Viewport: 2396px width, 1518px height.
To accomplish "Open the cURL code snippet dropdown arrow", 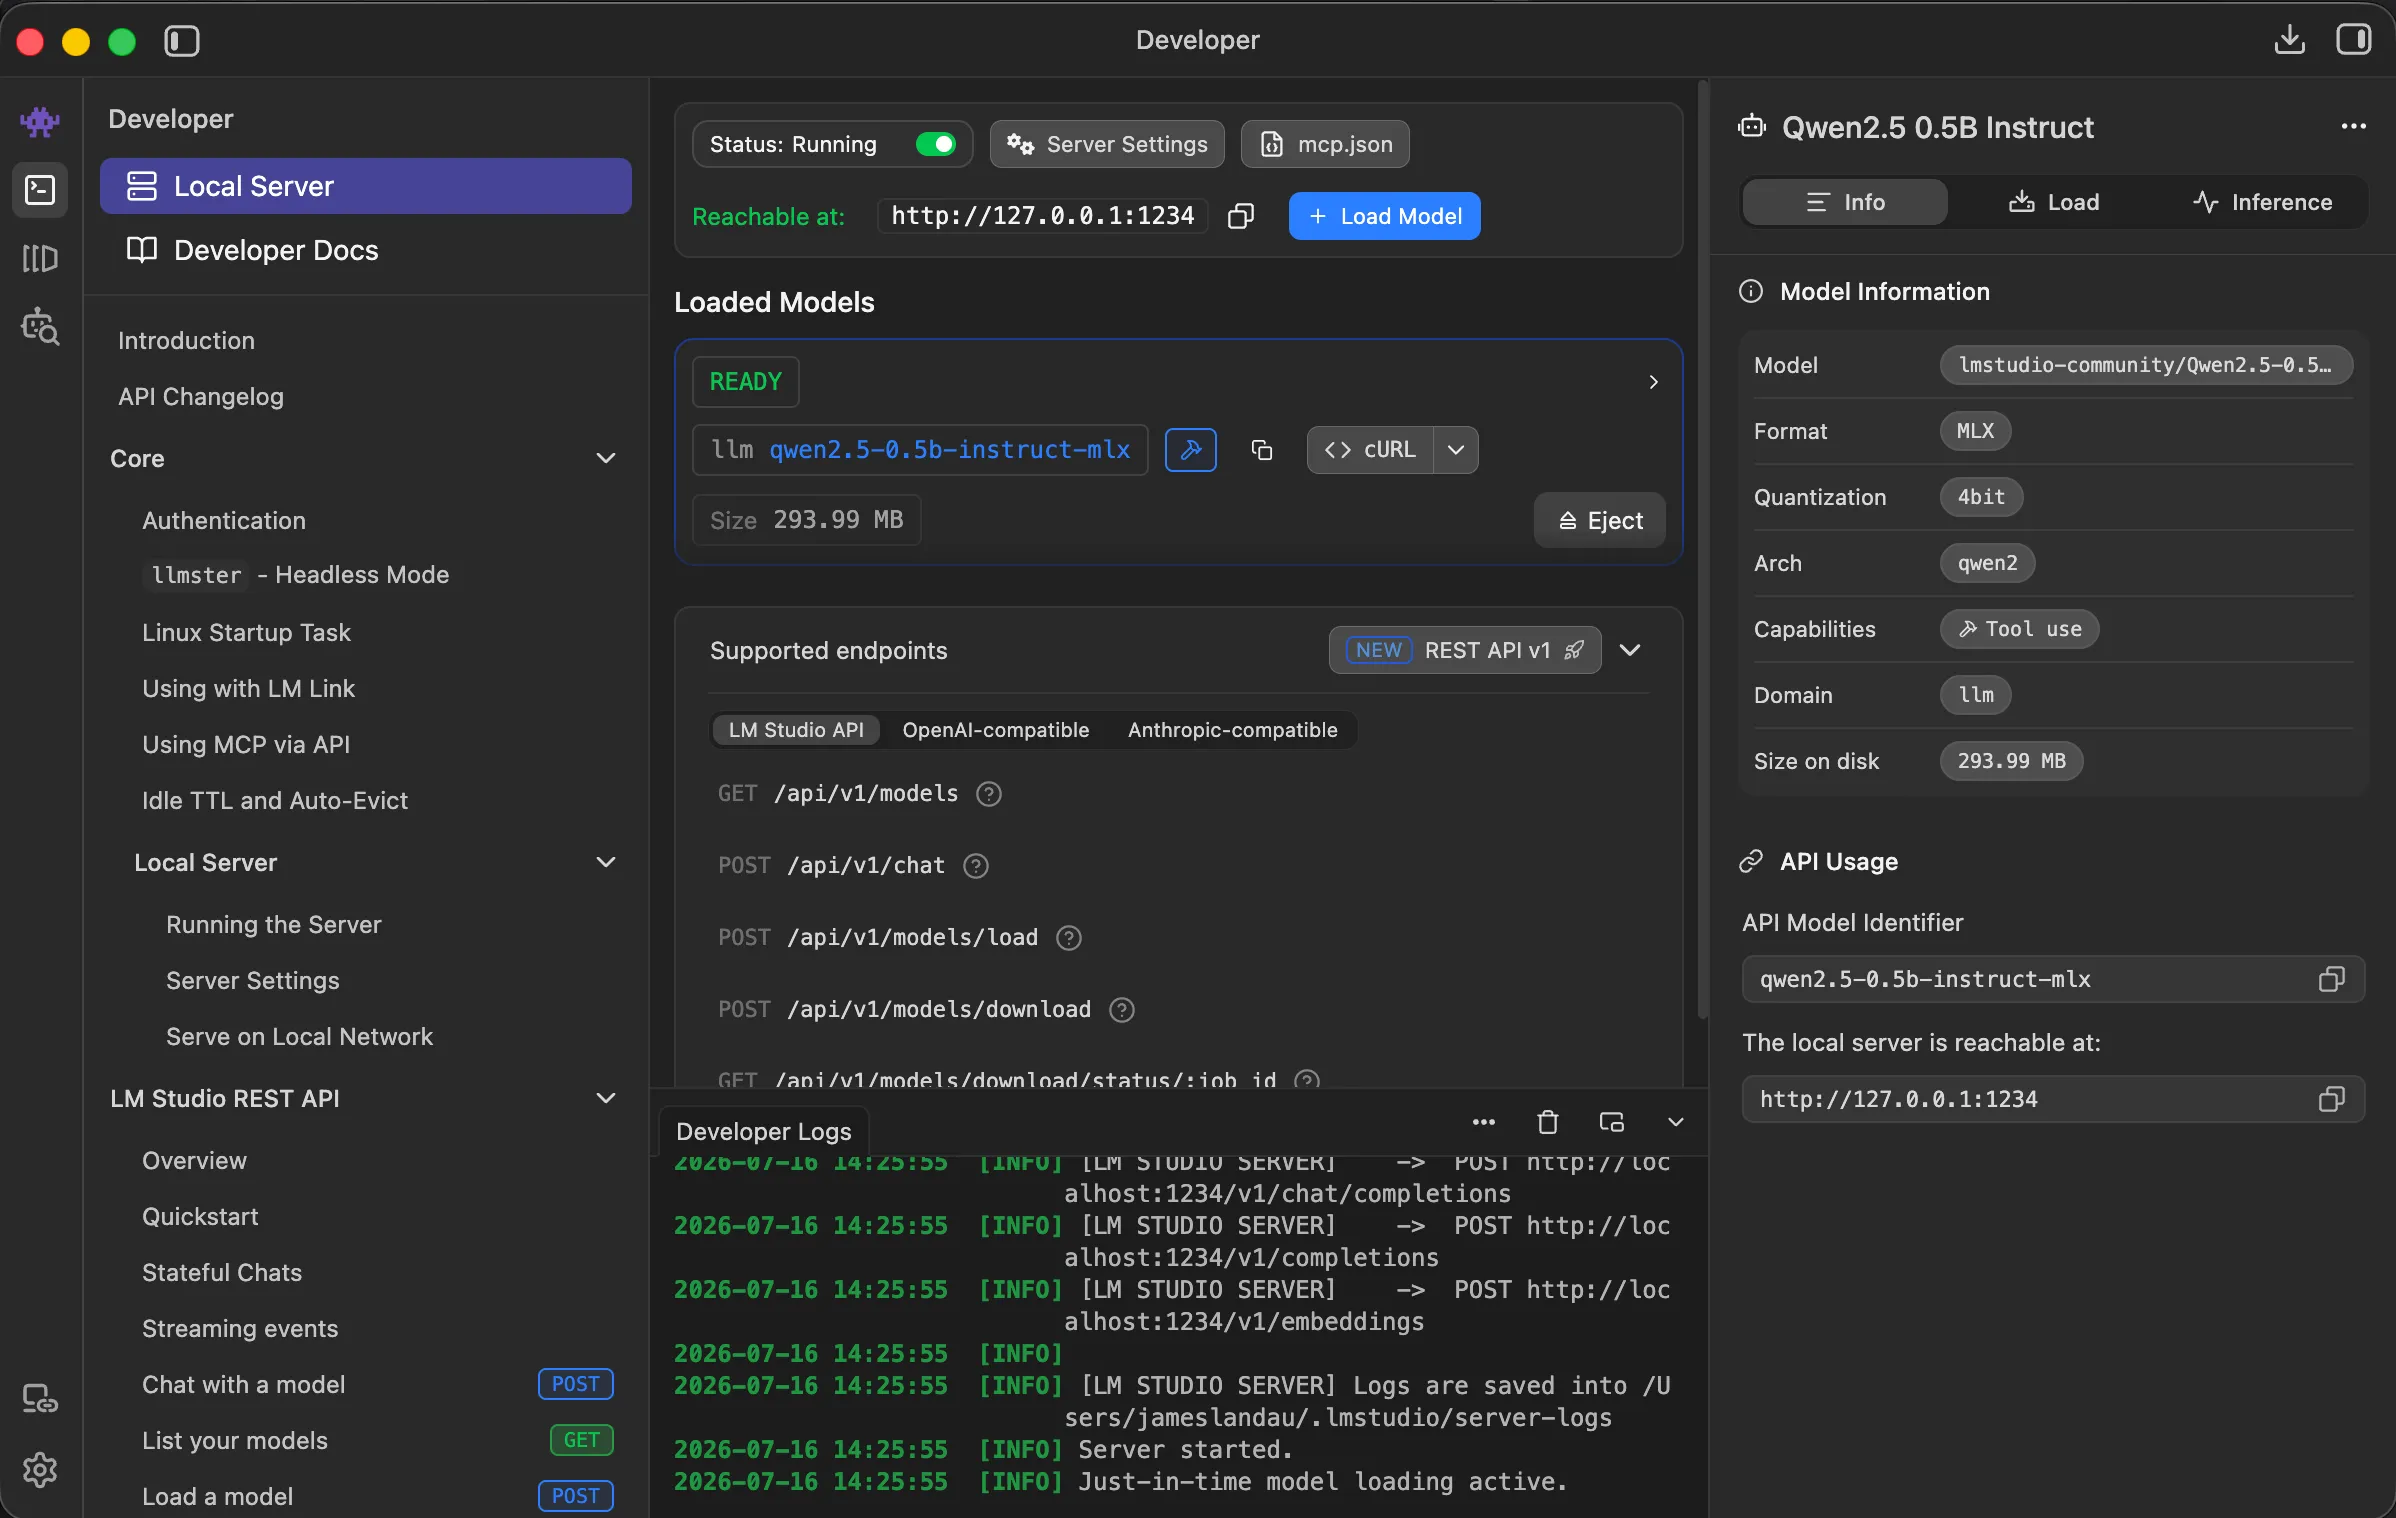I will tap(1456, 450).
